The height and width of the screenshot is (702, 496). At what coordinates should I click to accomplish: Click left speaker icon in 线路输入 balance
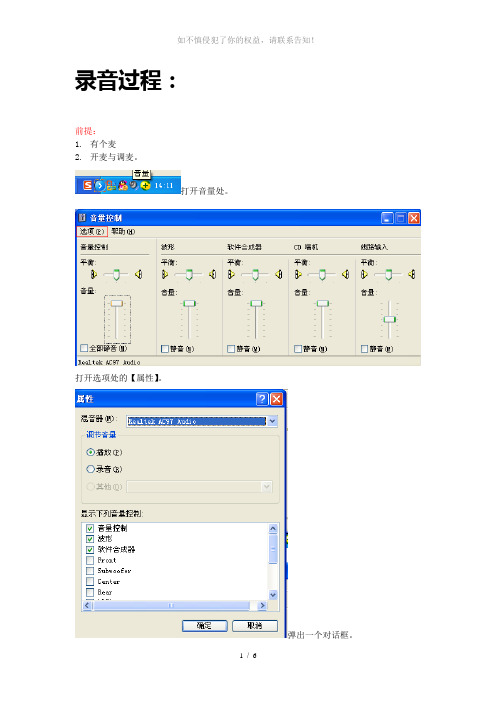[x=364, y=274]
